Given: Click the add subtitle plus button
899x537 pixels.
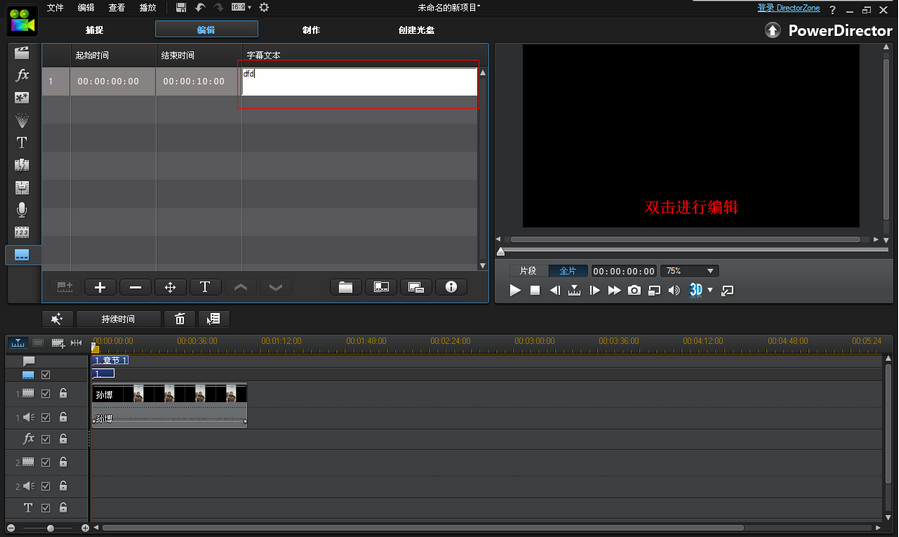Looking at the screenshot, I should pos(100,287).
